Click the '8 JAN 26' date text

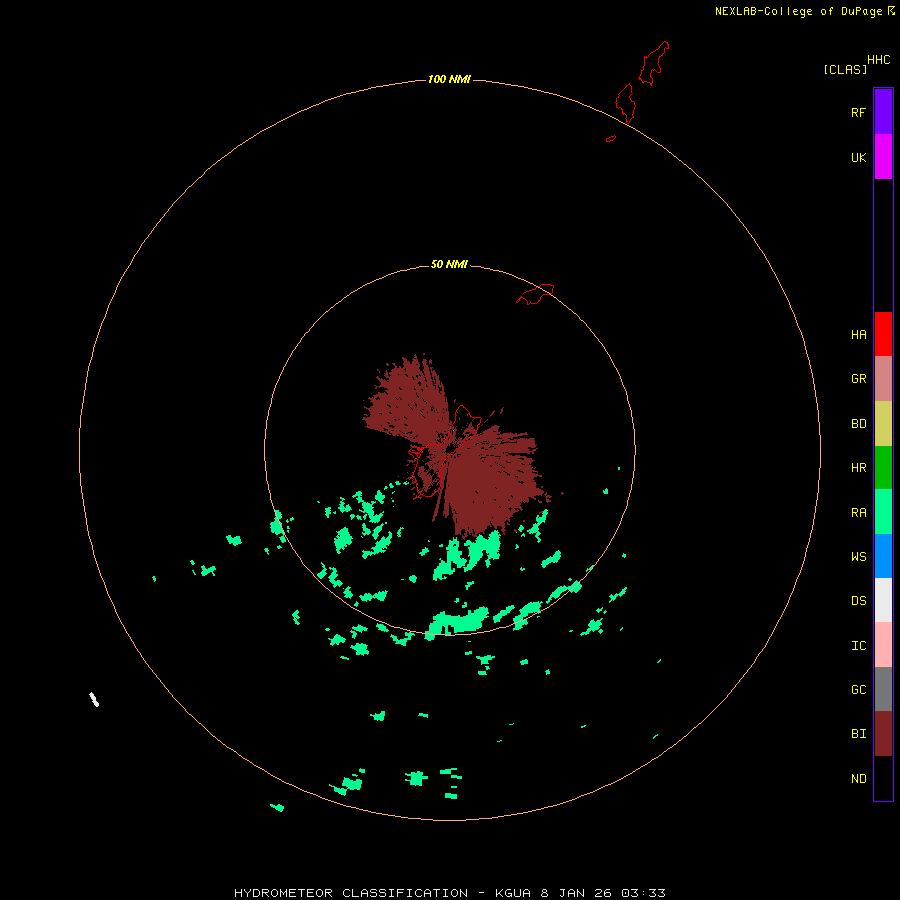577,893
